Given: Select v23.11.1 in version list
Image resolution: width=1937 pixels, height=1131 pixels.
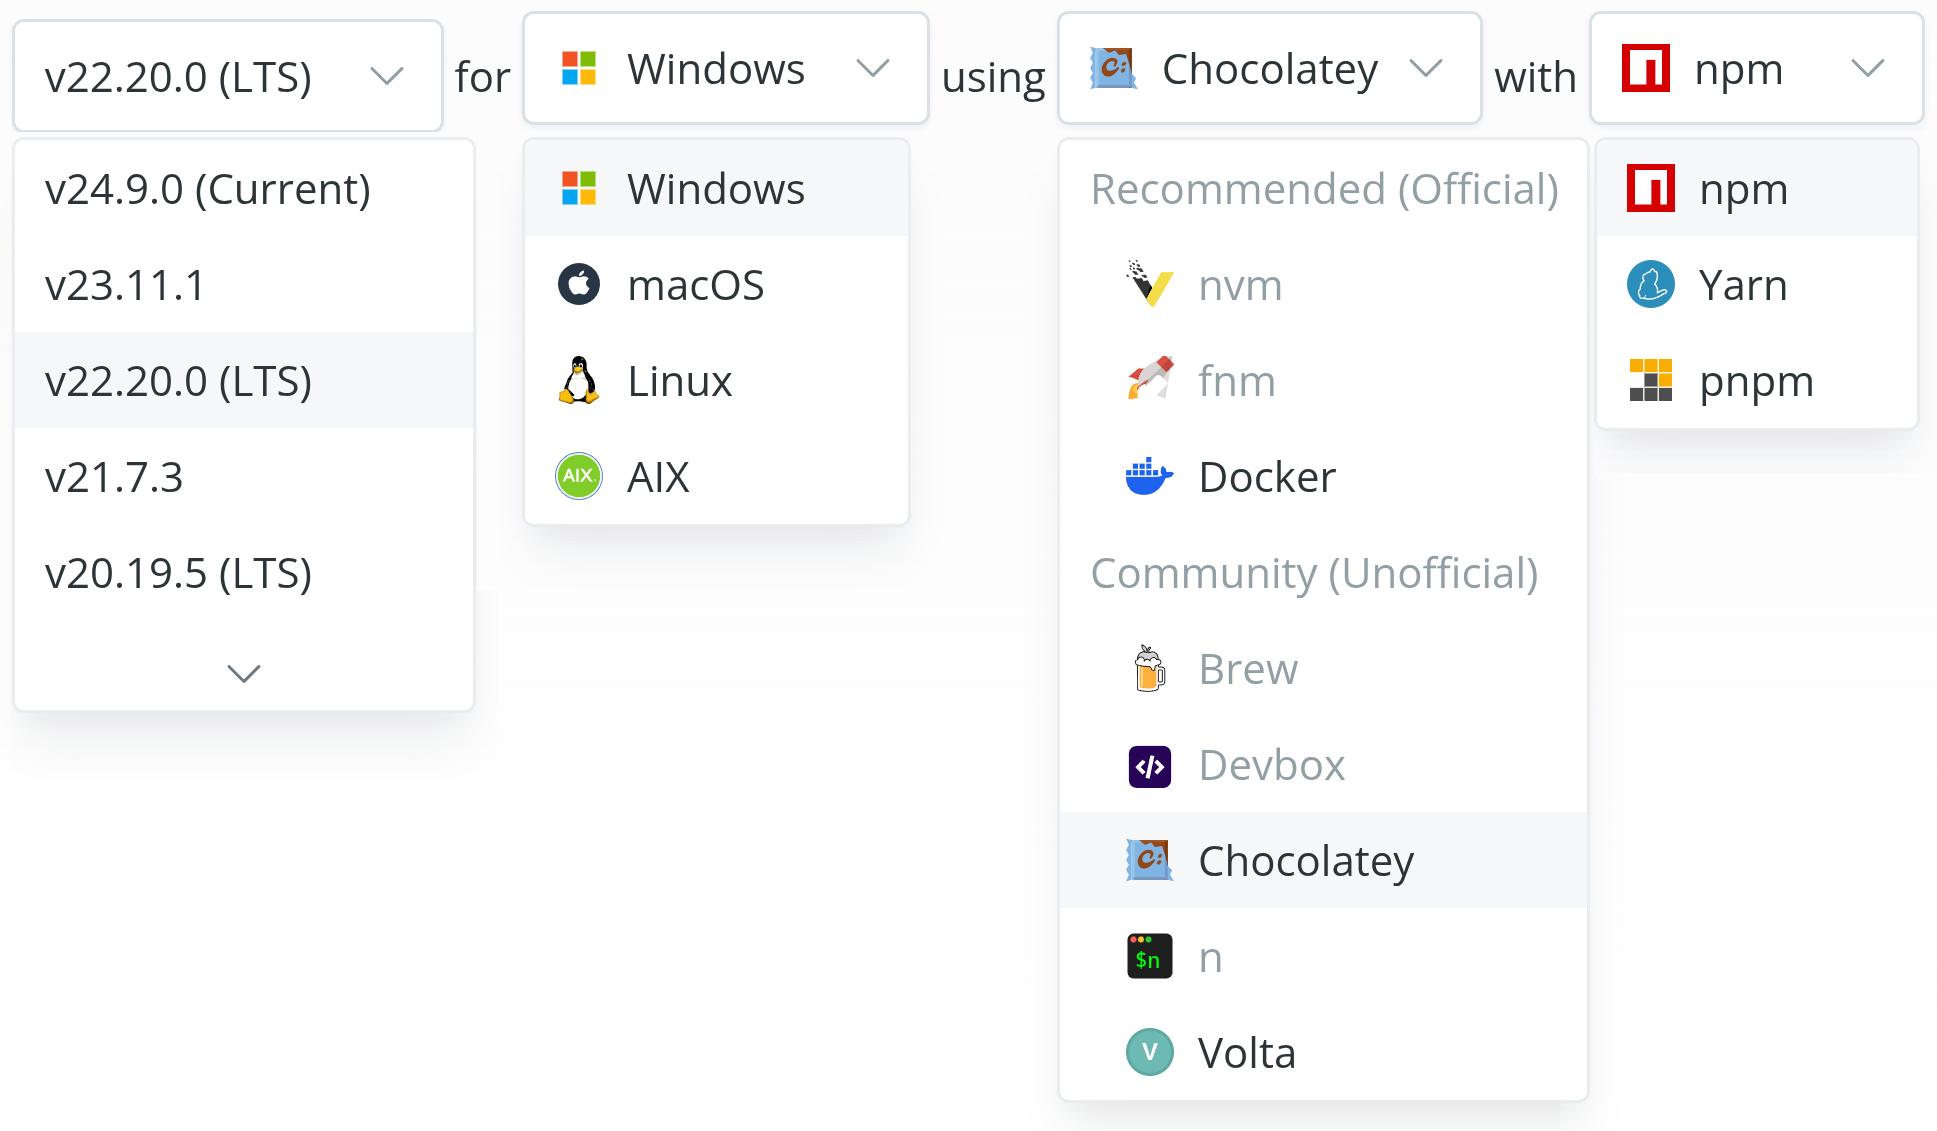Looking at the screenshot, I should [x=125, y=285].
